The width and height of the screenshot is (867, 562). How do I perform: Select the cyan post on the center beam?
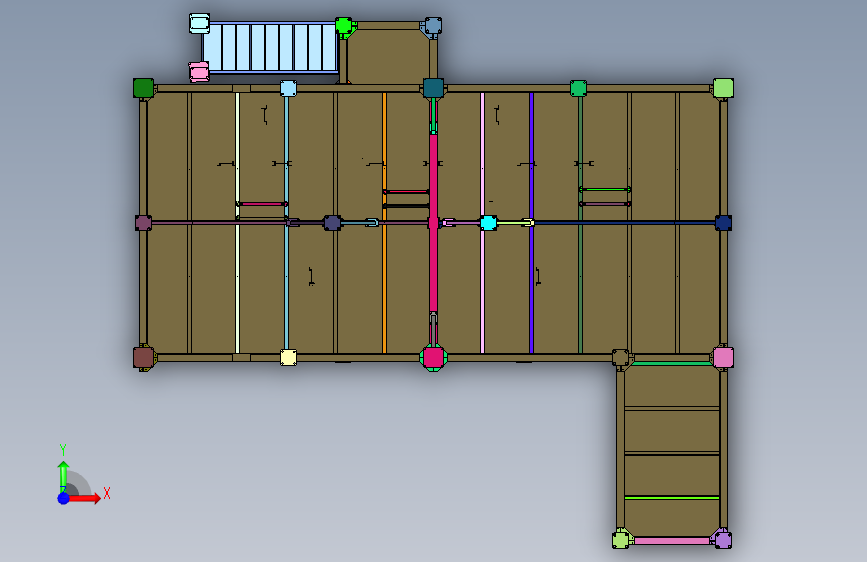[488, 223]
